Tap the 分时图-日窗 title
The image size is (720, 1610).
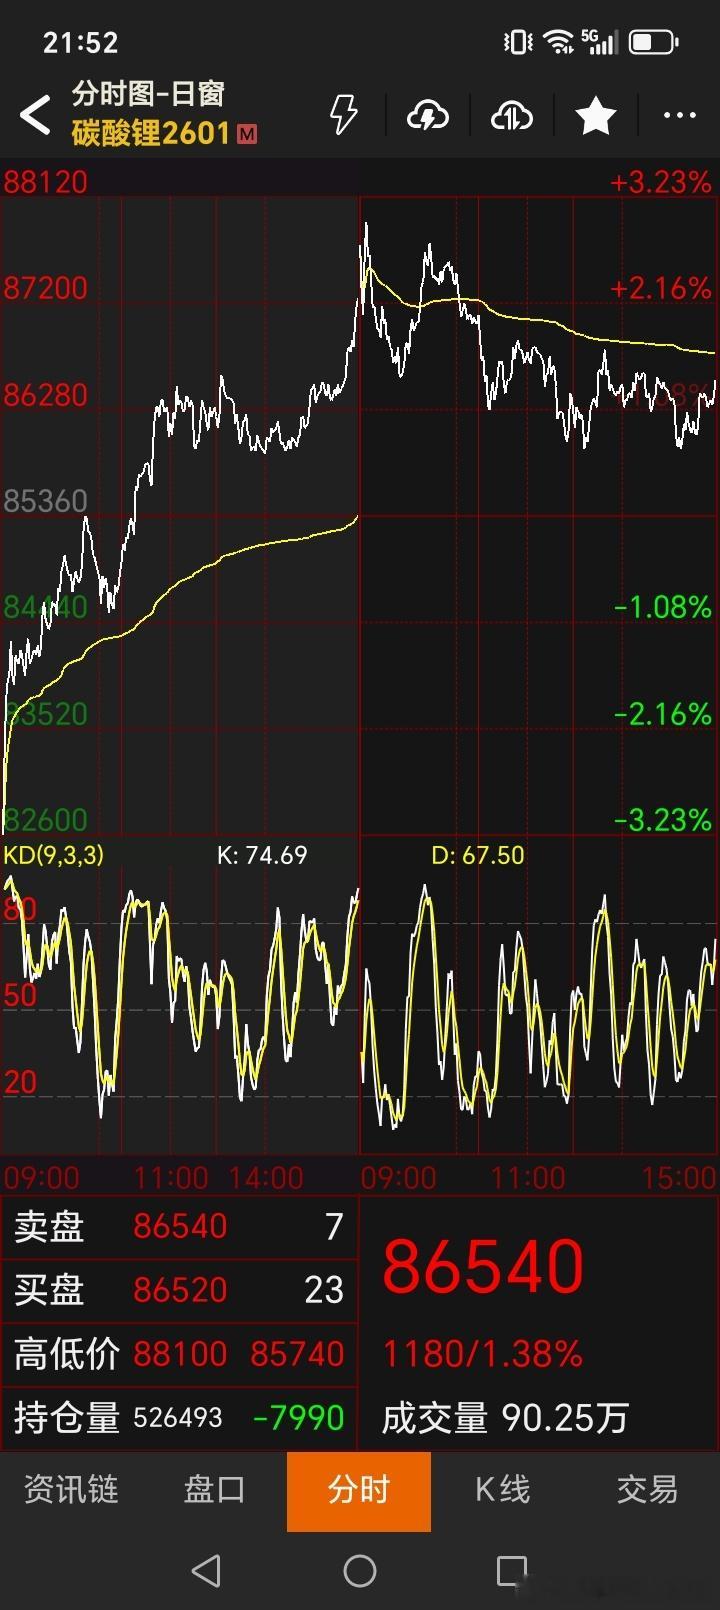[148, 93]
